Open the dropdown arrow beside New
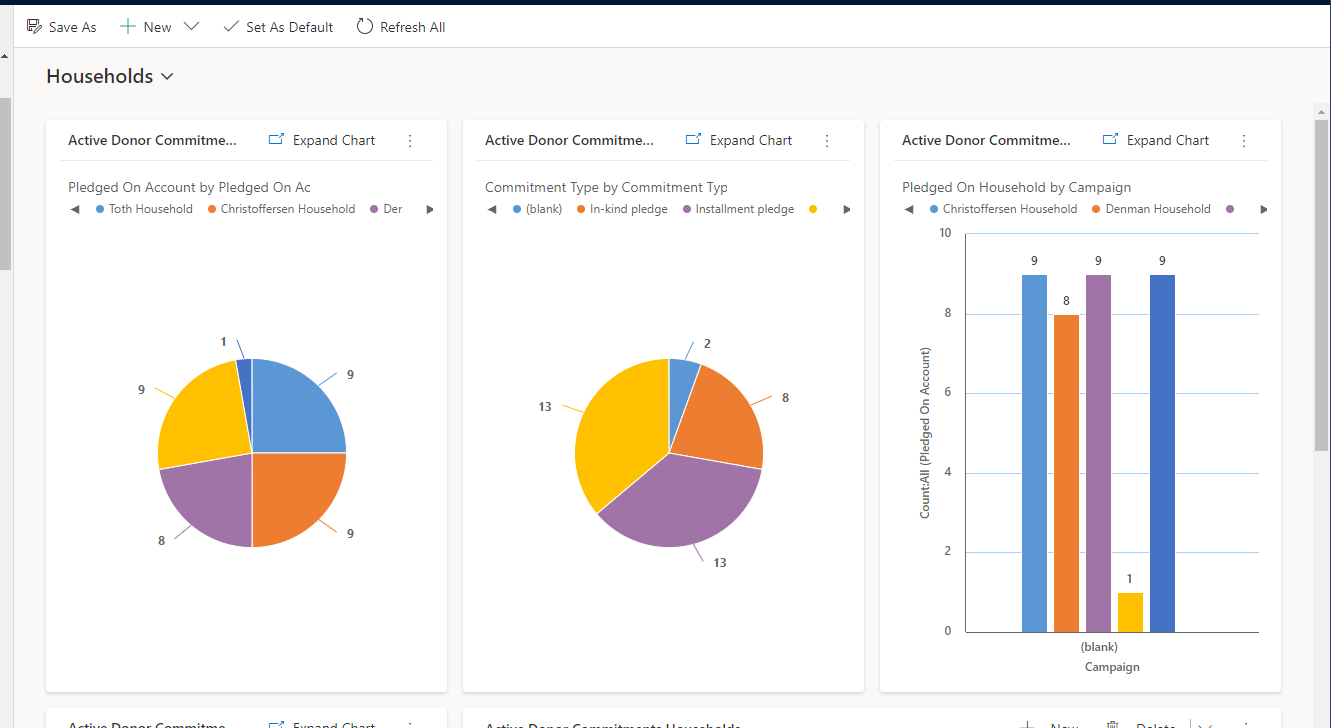The image size is (1331, 728). point(191,27)
